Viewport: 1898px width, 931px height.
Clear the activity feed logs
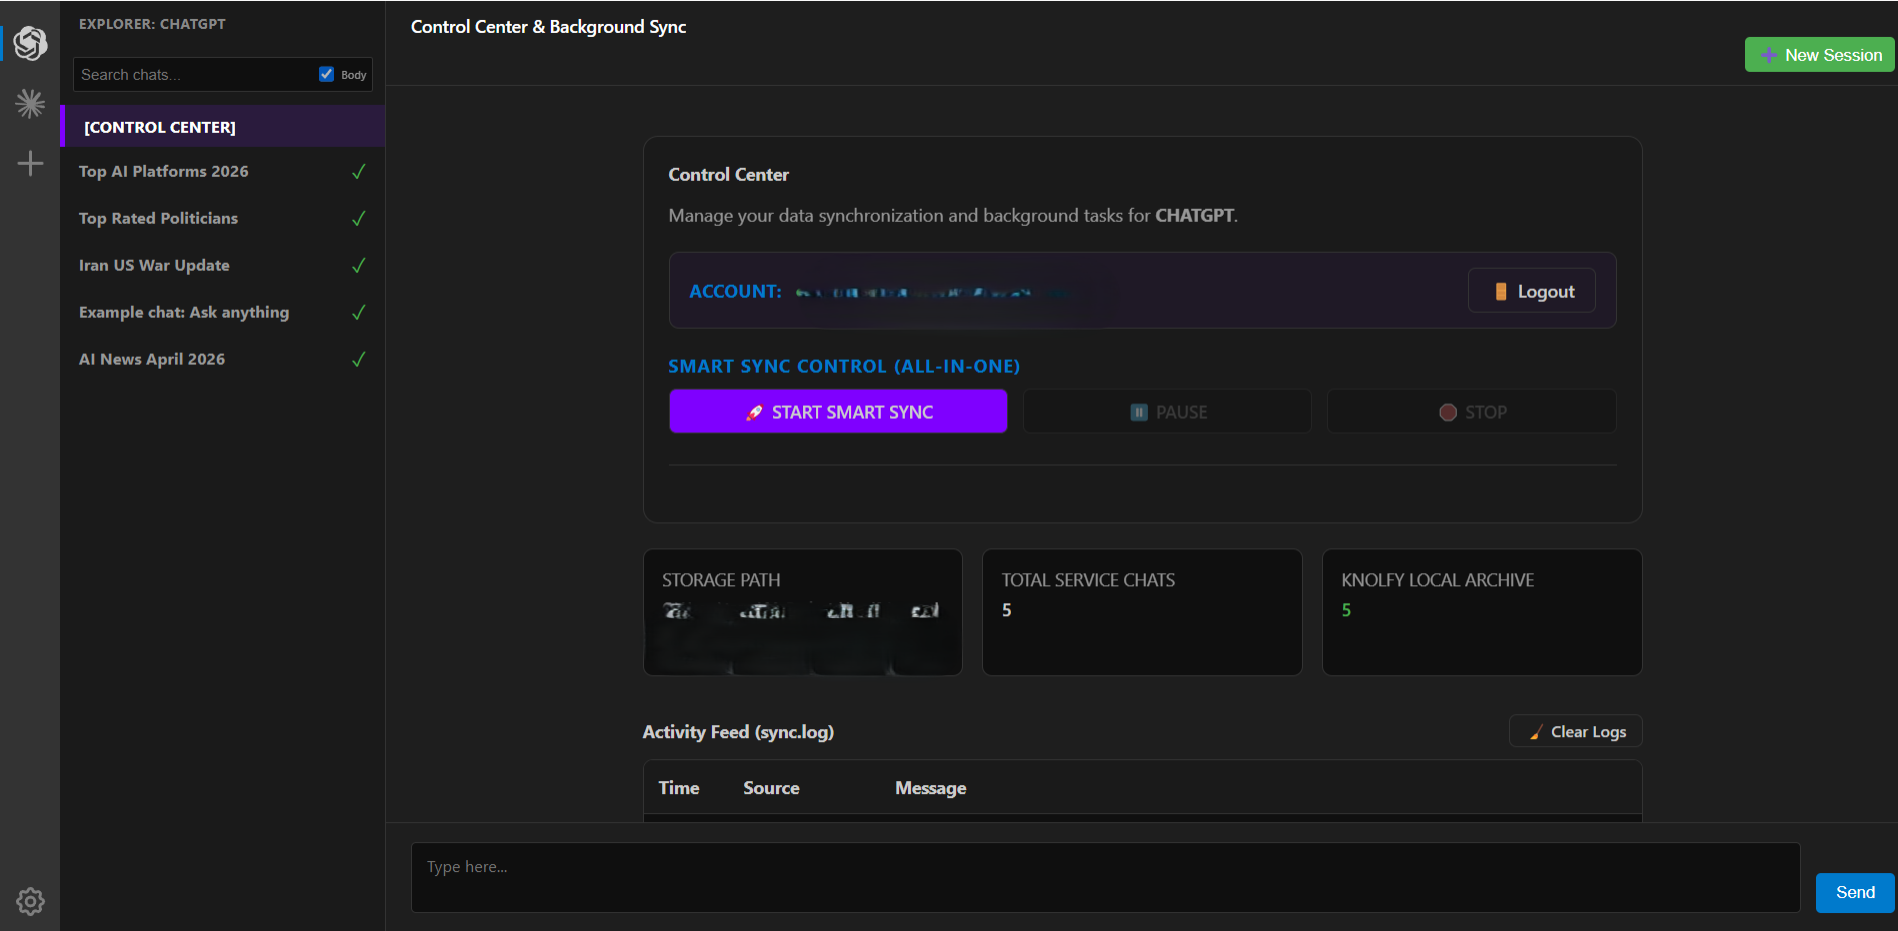tap(1576, 732)
